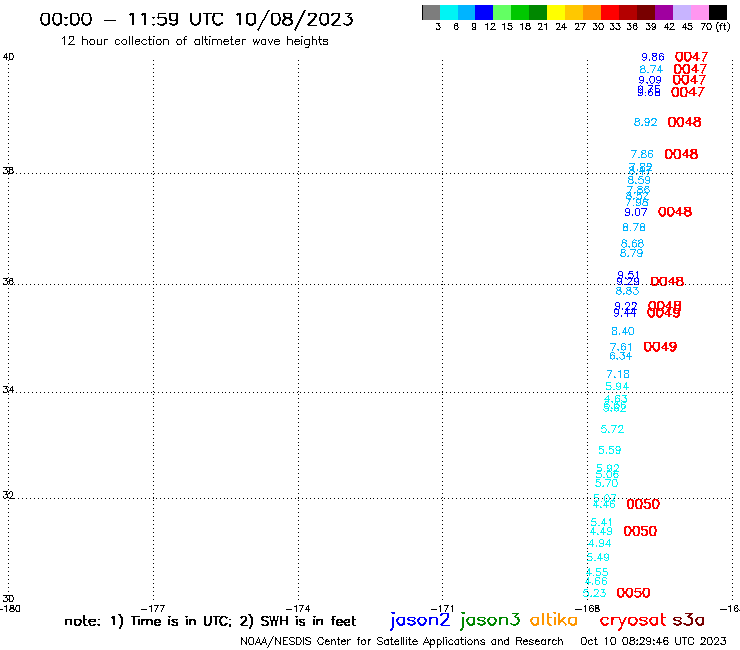Viewport: 740px width, 650px height.
Task: Click the wave height value 8.79
Action: coord(631,253)
